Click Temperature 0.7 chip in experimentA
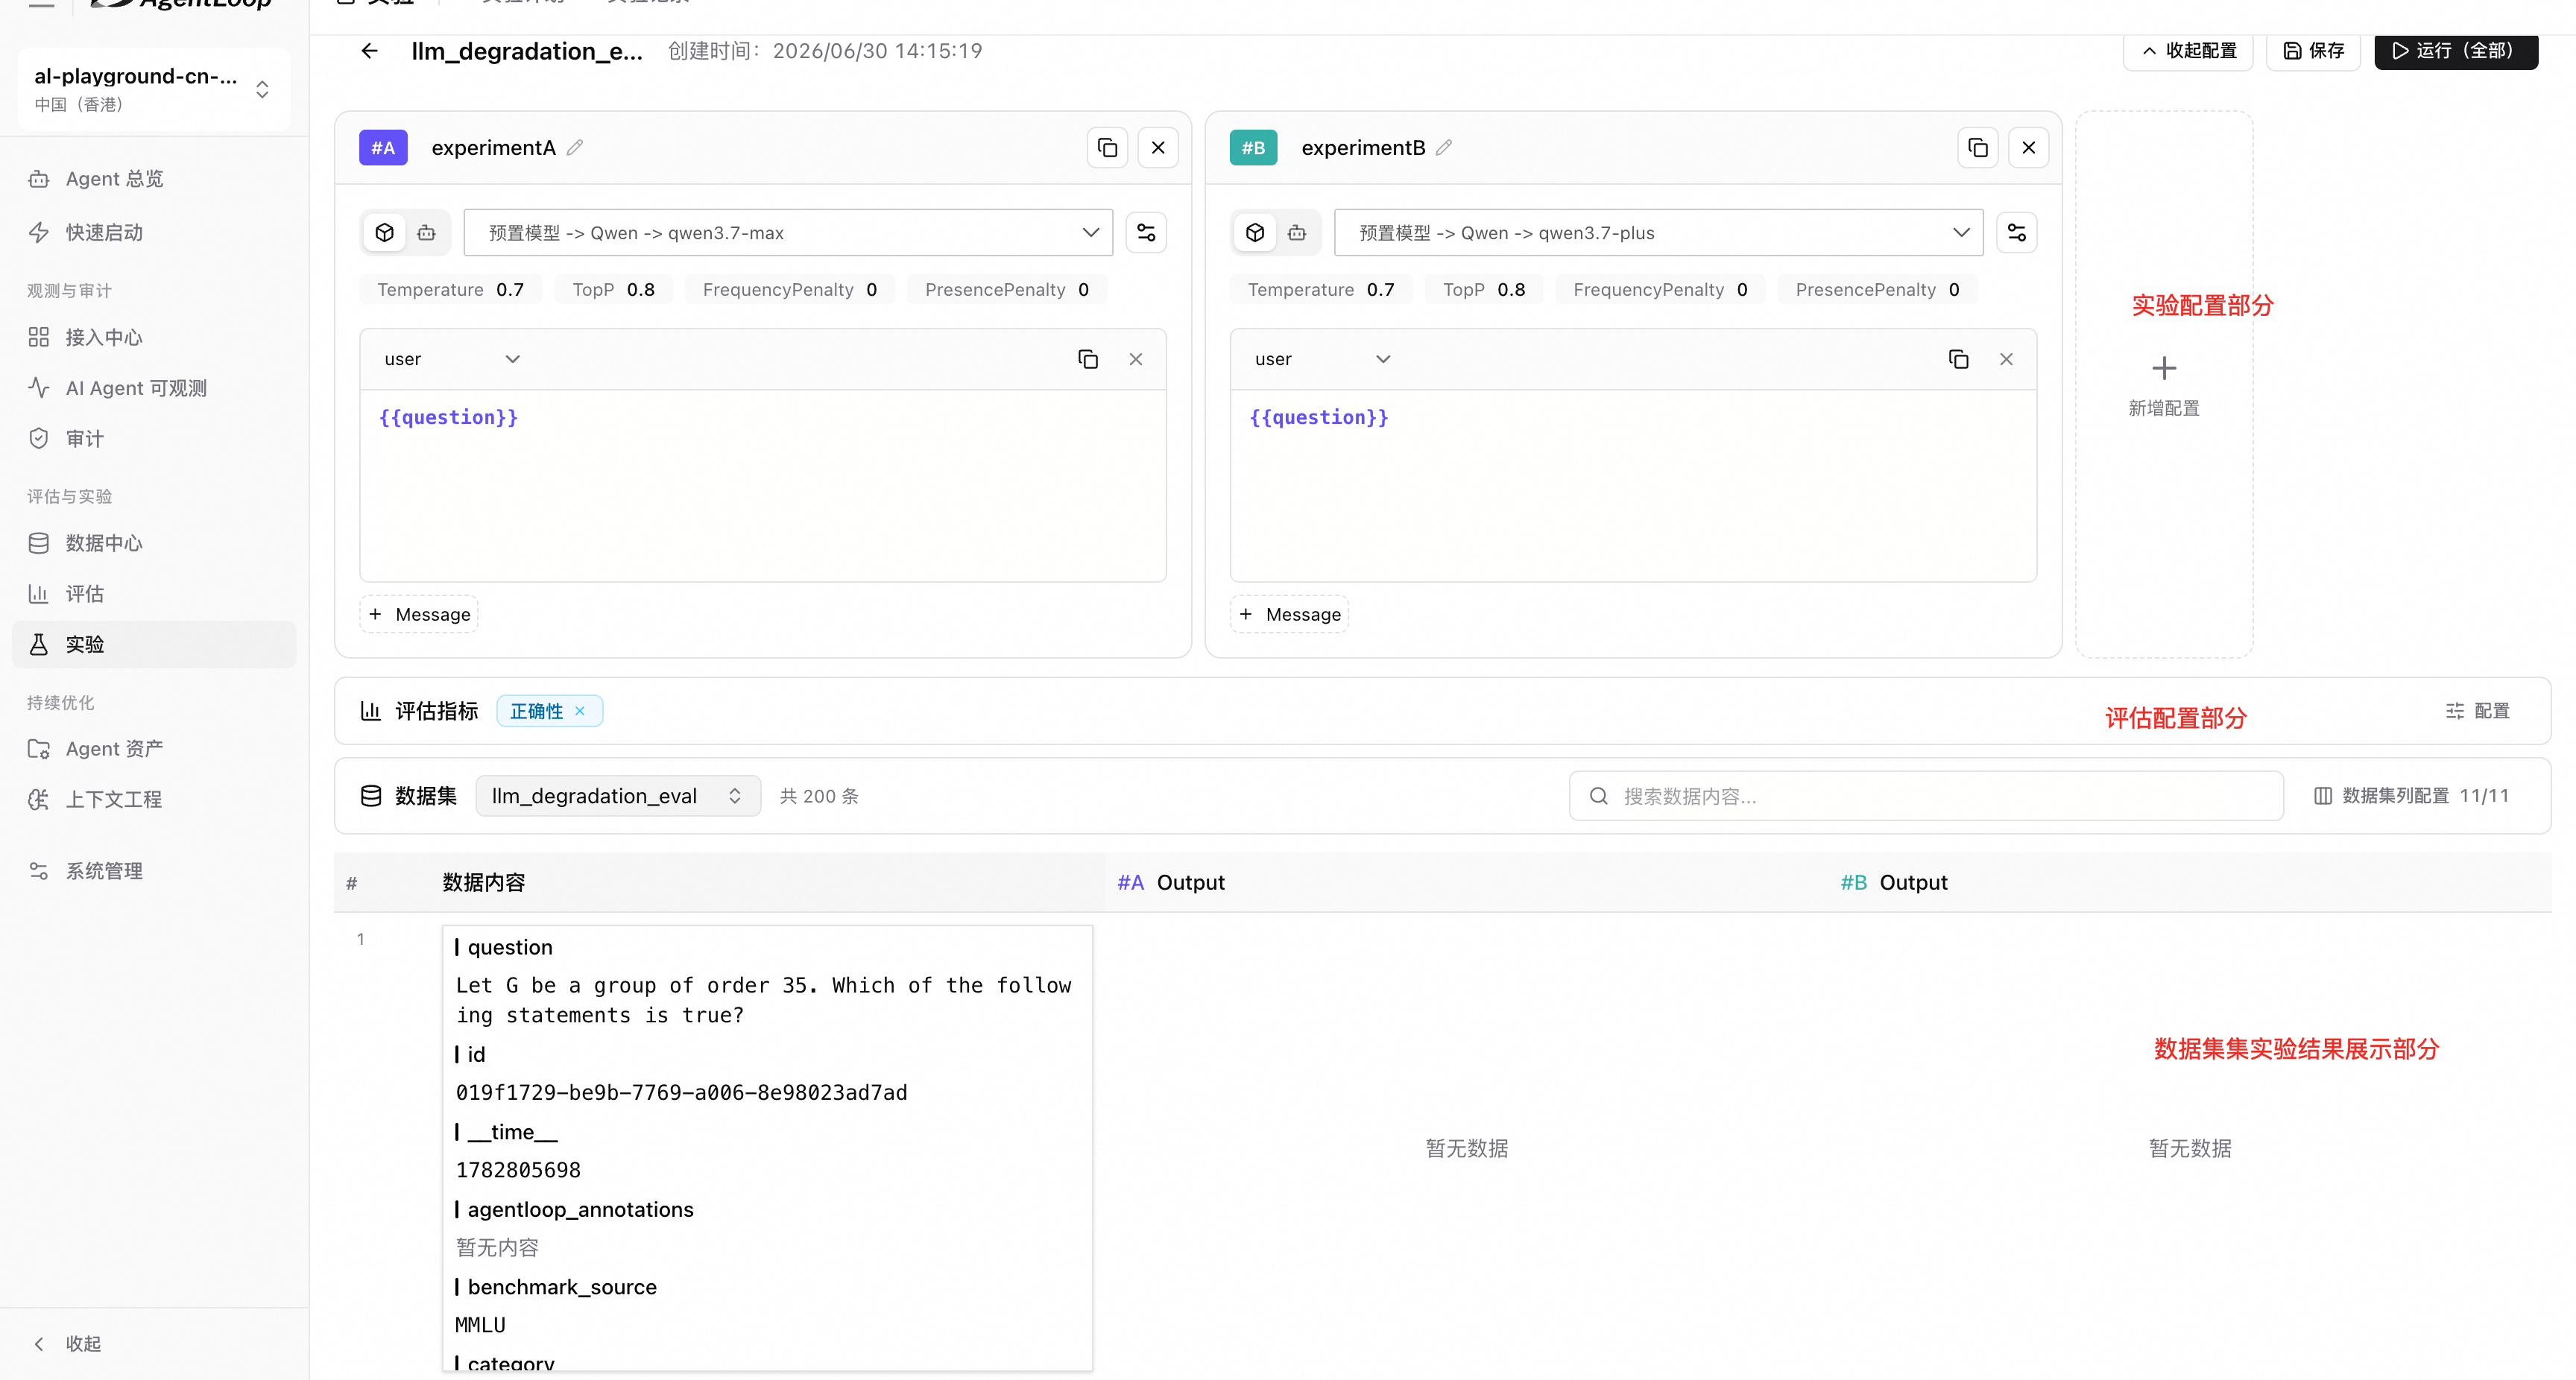 click(x=450, y=290)
